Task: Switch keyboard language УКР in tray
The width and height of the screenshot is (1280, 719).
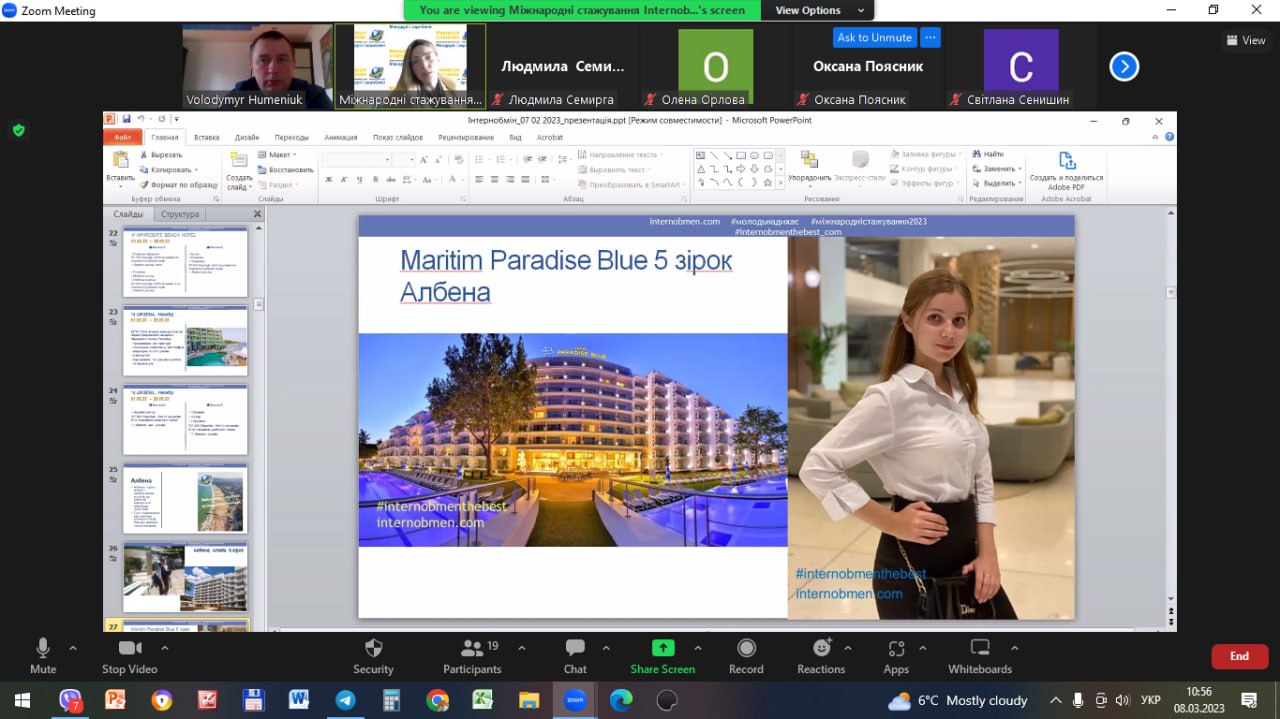Action: click(x=1151, y=700)
